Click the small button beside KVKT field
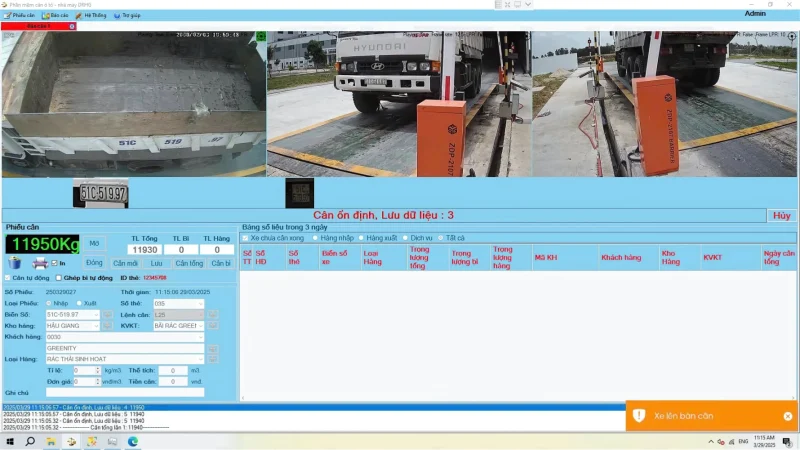 213,325
